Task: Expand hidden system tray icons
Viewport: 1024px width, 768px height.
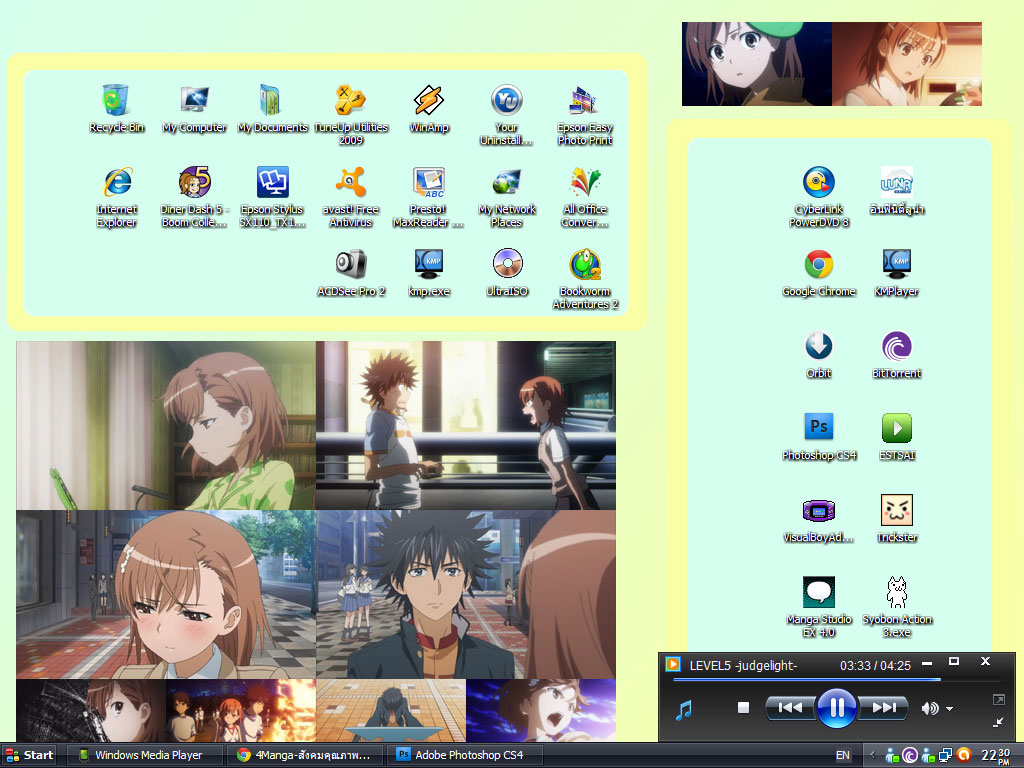Action: tap(872, 756)
